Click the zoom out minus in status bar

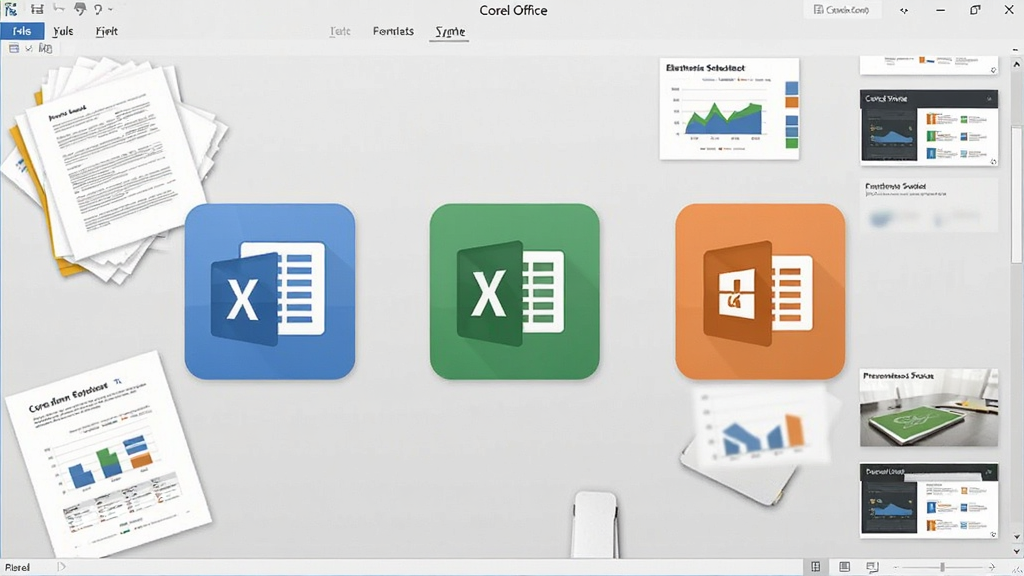click(895, 567)
